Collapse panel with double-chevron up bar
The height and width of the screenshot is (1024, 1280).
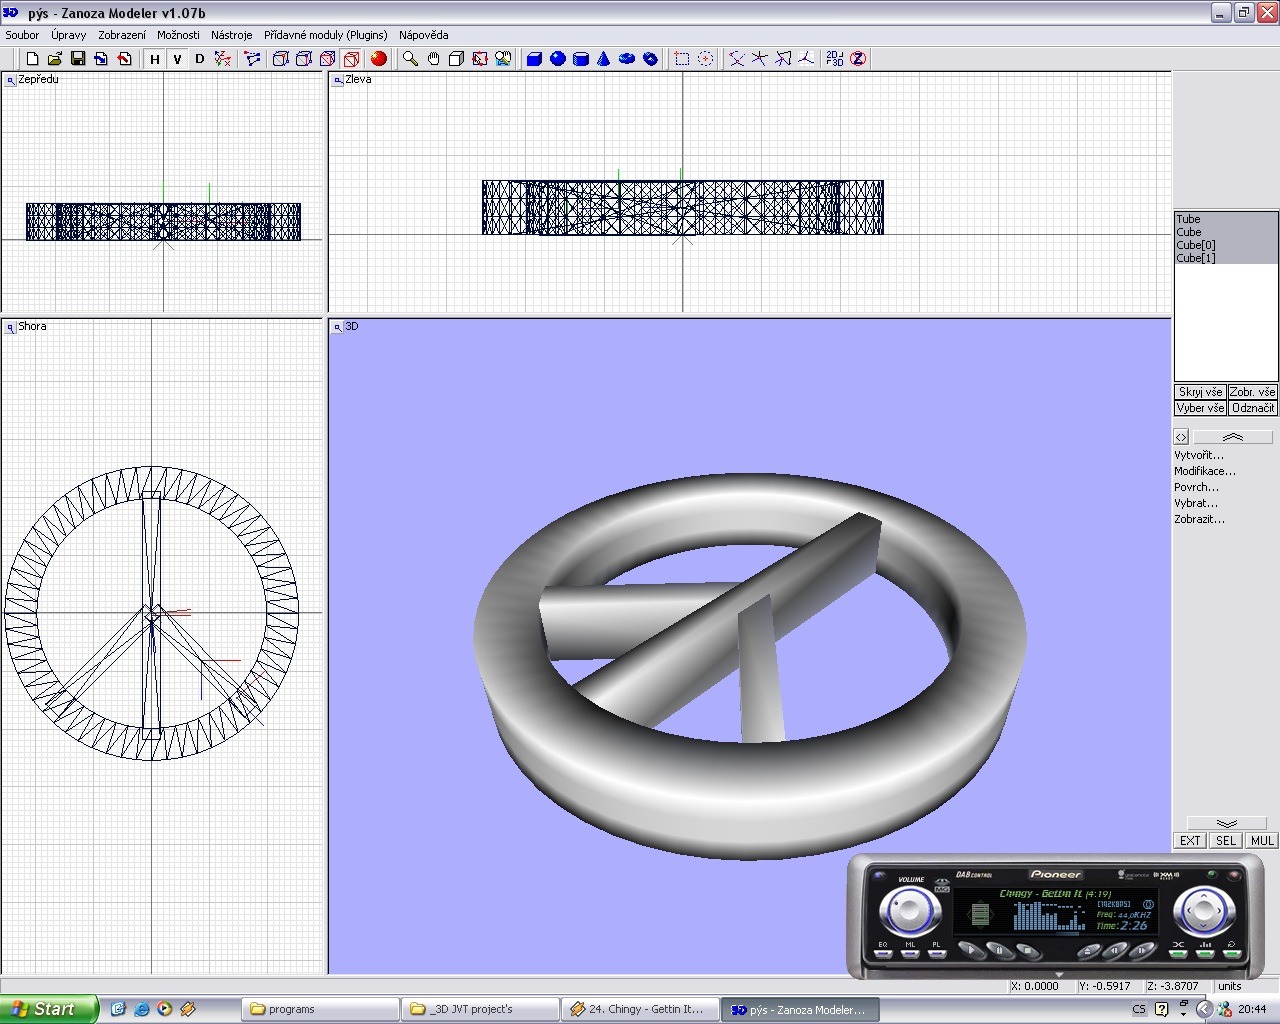tap(1232, 437)
